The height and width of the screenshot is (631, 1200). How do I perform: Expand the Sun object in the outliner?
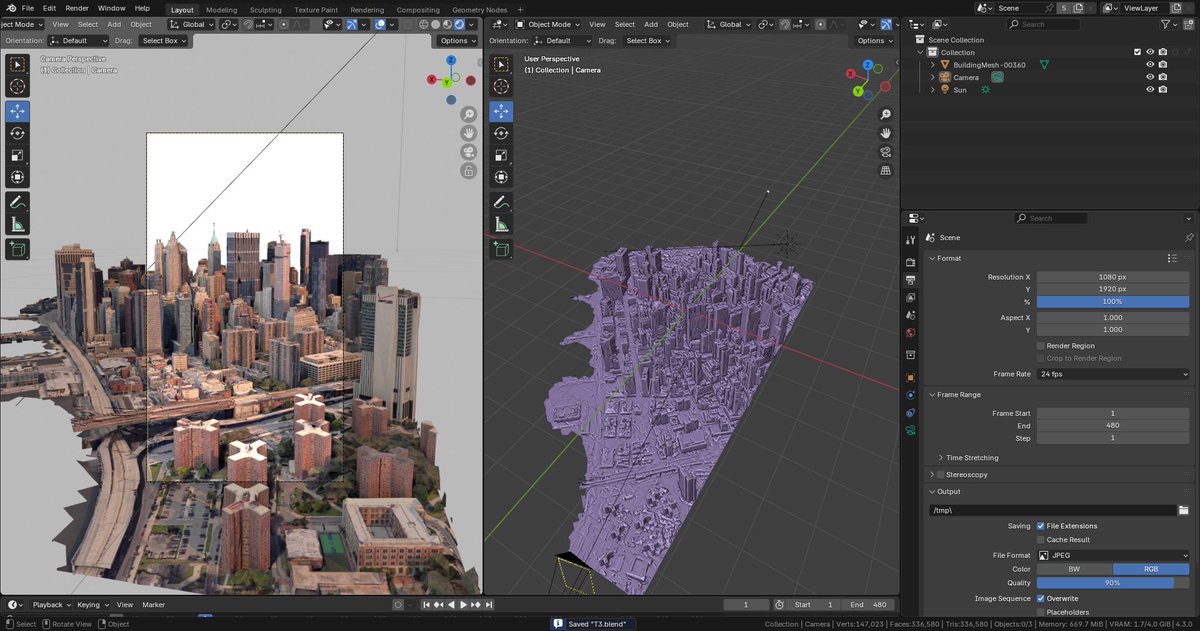pos(931,89)
